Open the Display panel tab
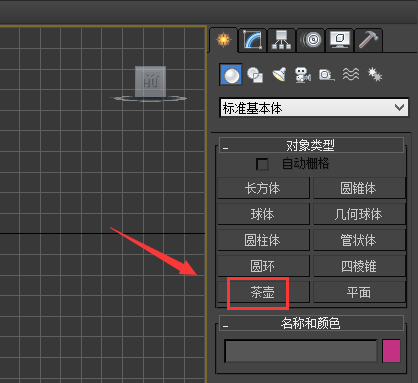 pyautogui.click(x=340, y=40)
